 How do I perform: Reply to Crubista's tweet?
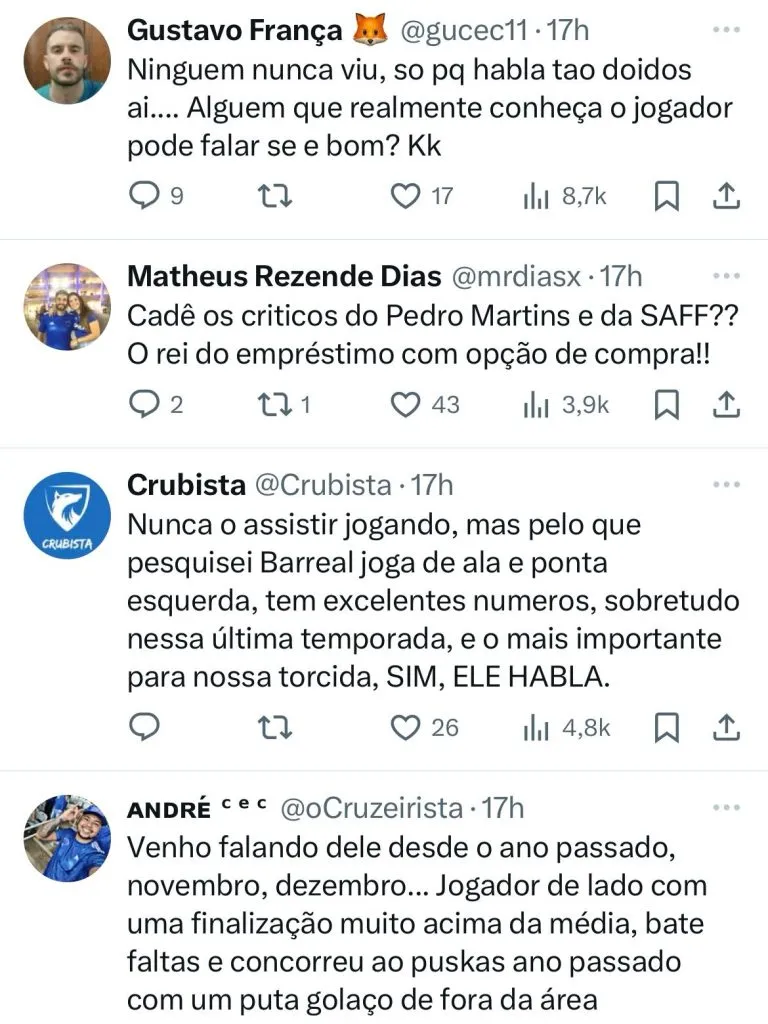point(146,727)
